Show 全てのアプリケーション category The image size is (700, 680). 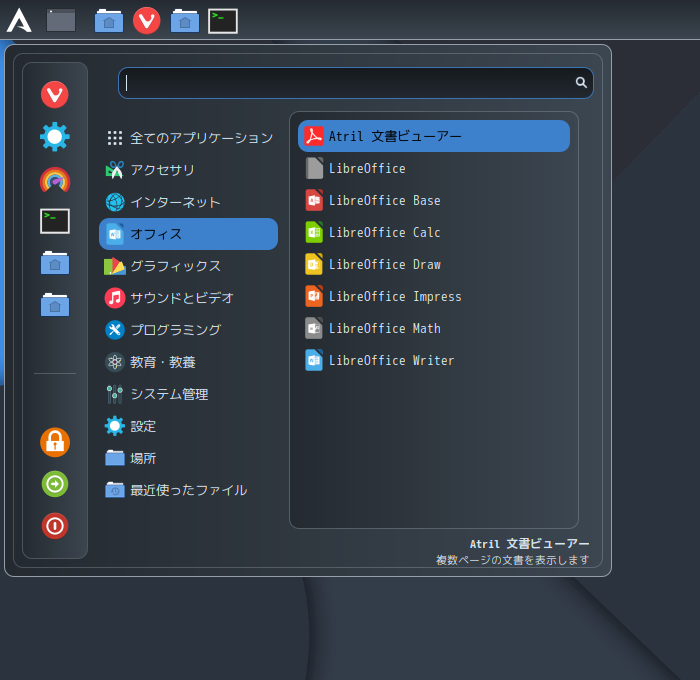[x=188, y=138]
